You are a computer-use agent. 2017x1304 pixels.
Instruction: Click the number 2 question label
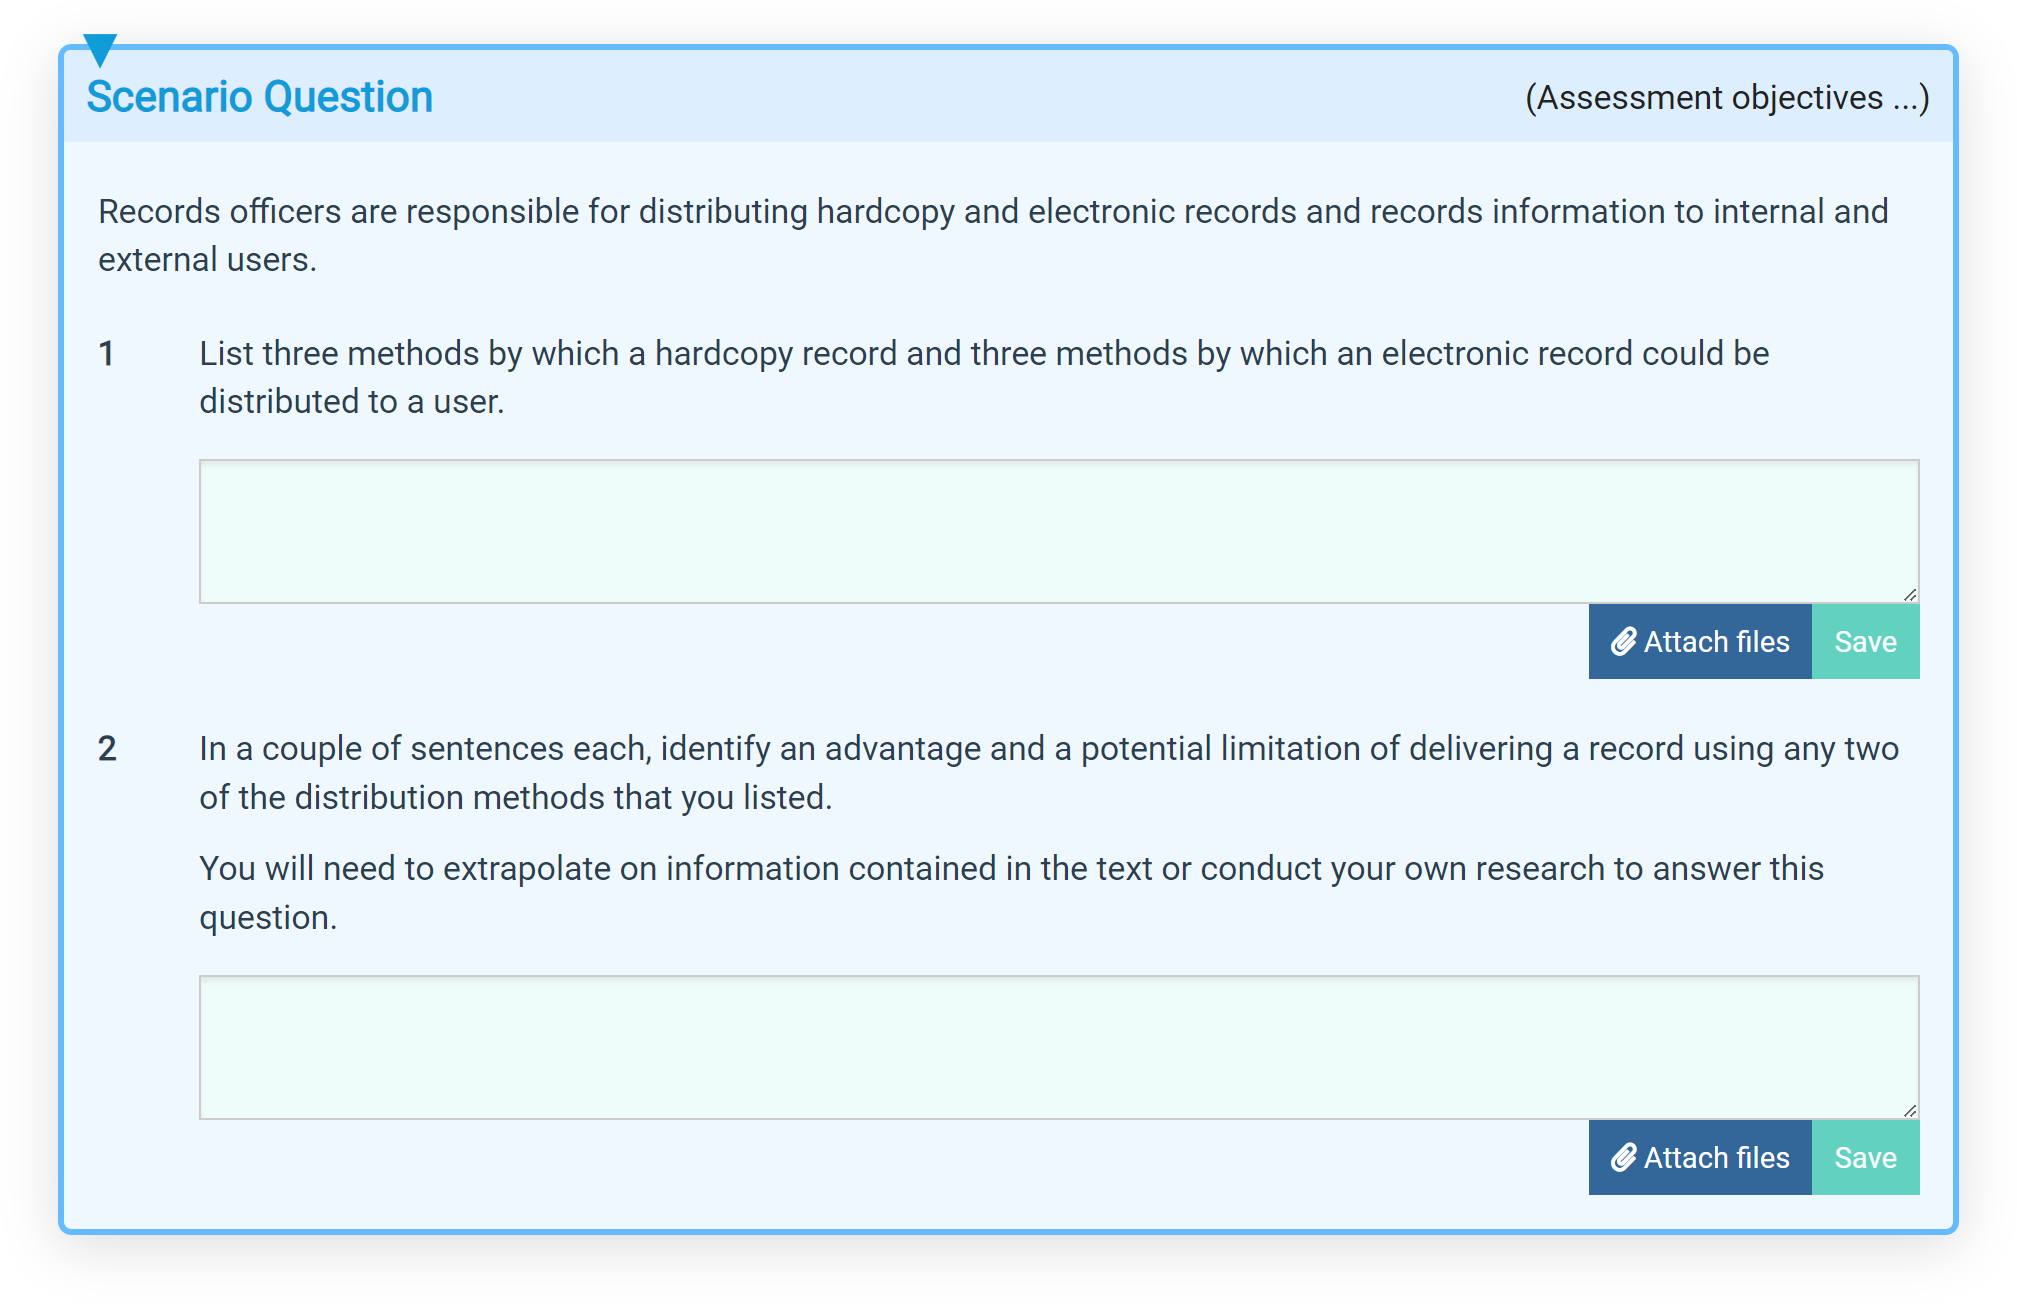(109, 748)
